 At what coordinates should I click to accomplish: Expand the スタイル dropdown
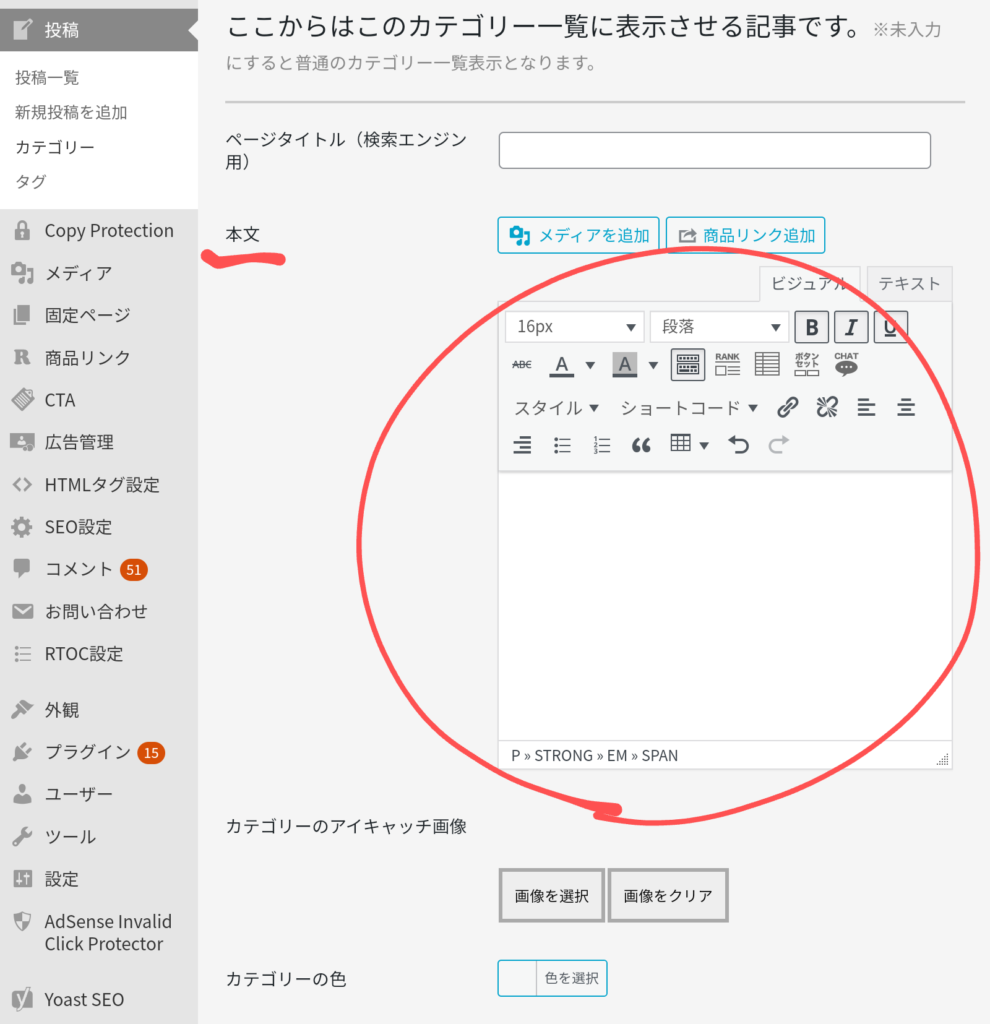[x=556, y=408]
